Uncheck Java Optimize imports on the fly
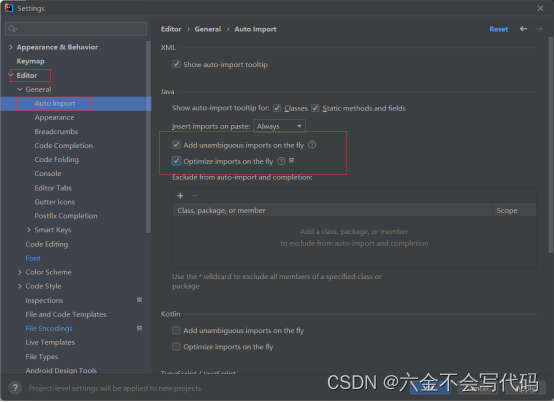 pos(176,161)
